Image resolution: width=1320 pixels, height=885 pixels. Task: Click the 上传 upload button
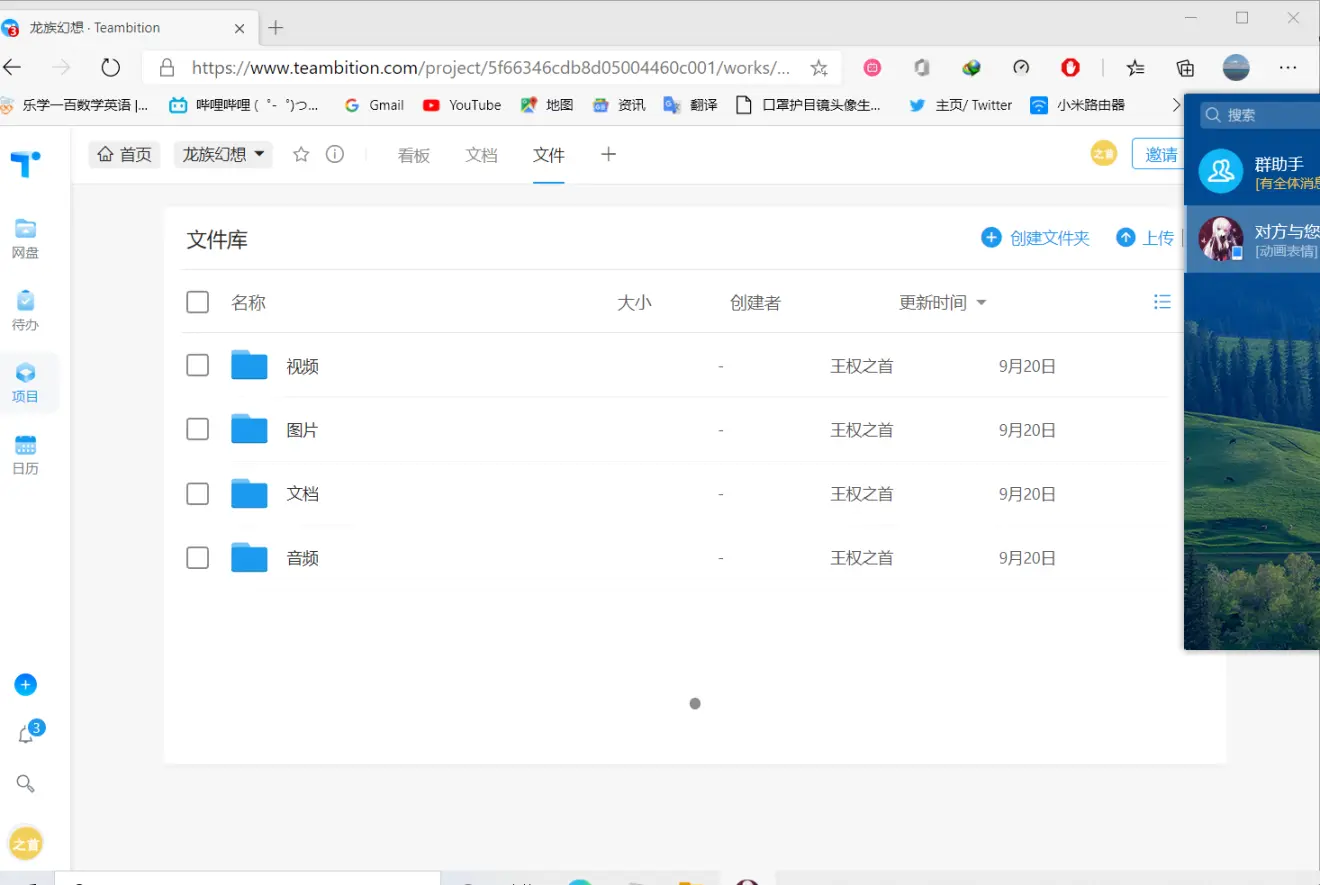[1145, 238]
